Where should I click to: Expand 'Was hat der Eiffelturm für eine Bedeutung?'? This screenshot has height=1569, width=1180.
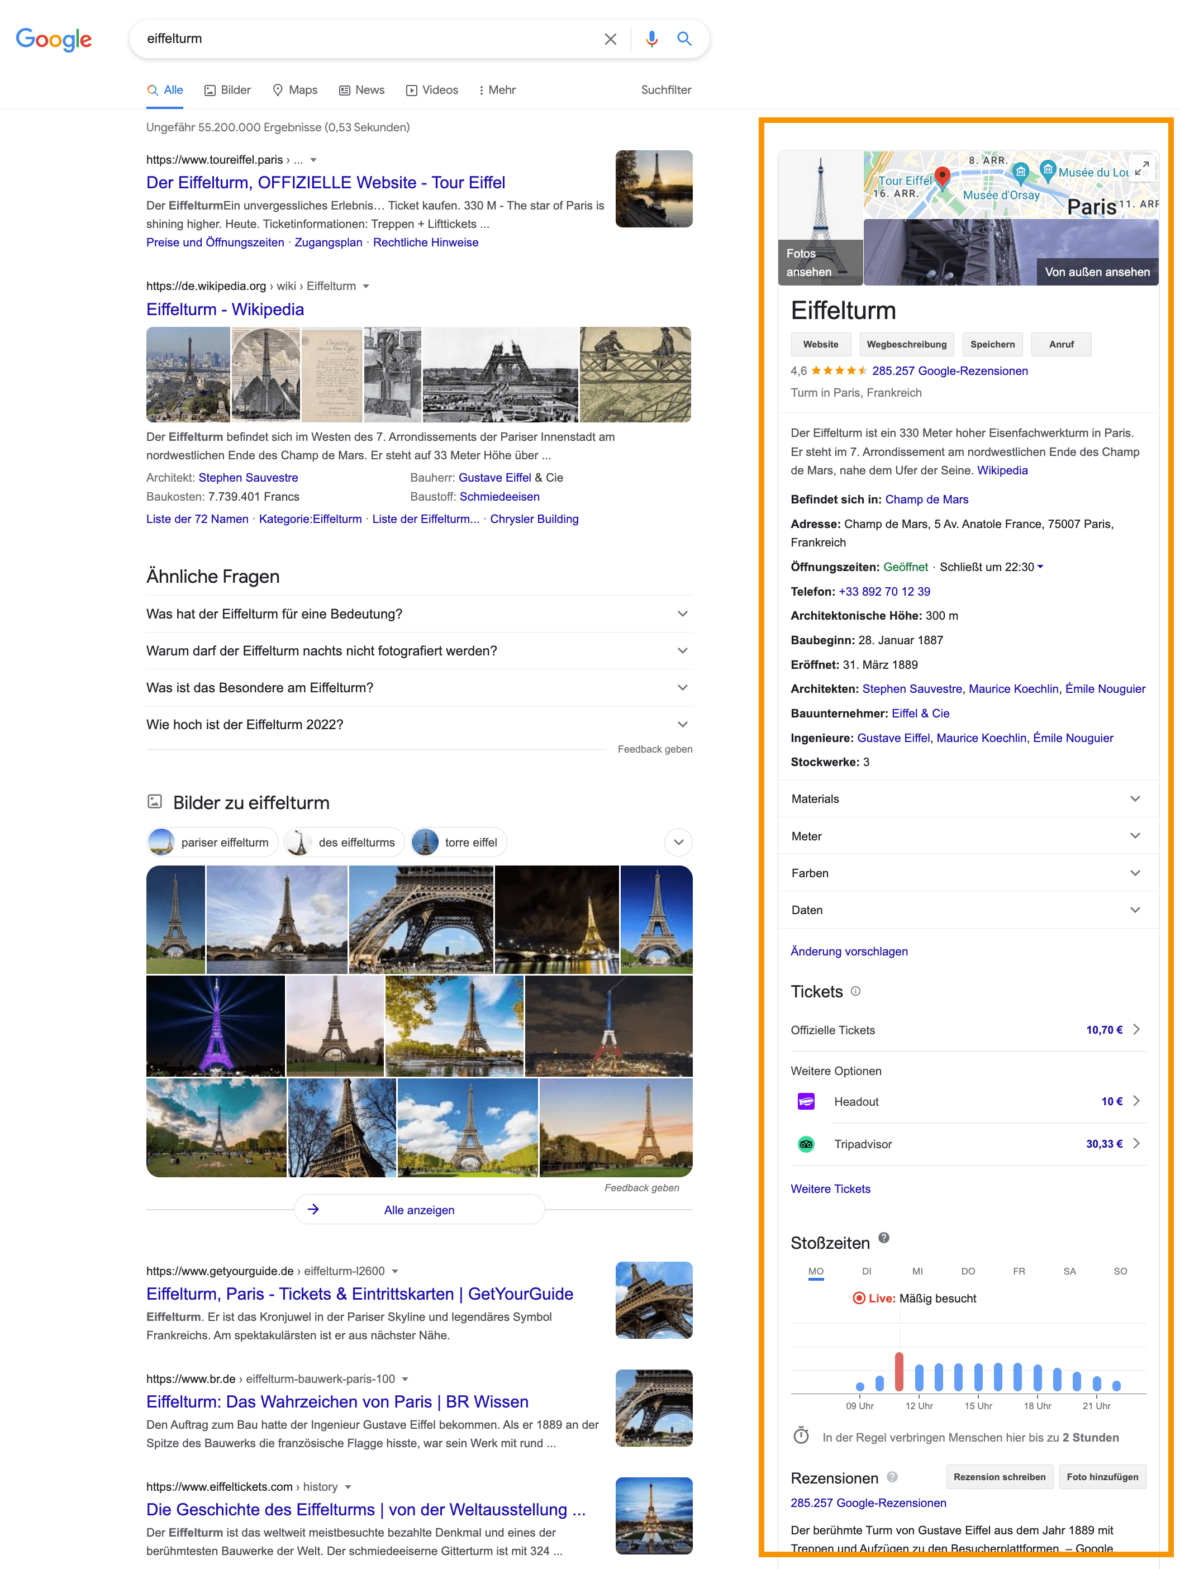click(419, 614)
